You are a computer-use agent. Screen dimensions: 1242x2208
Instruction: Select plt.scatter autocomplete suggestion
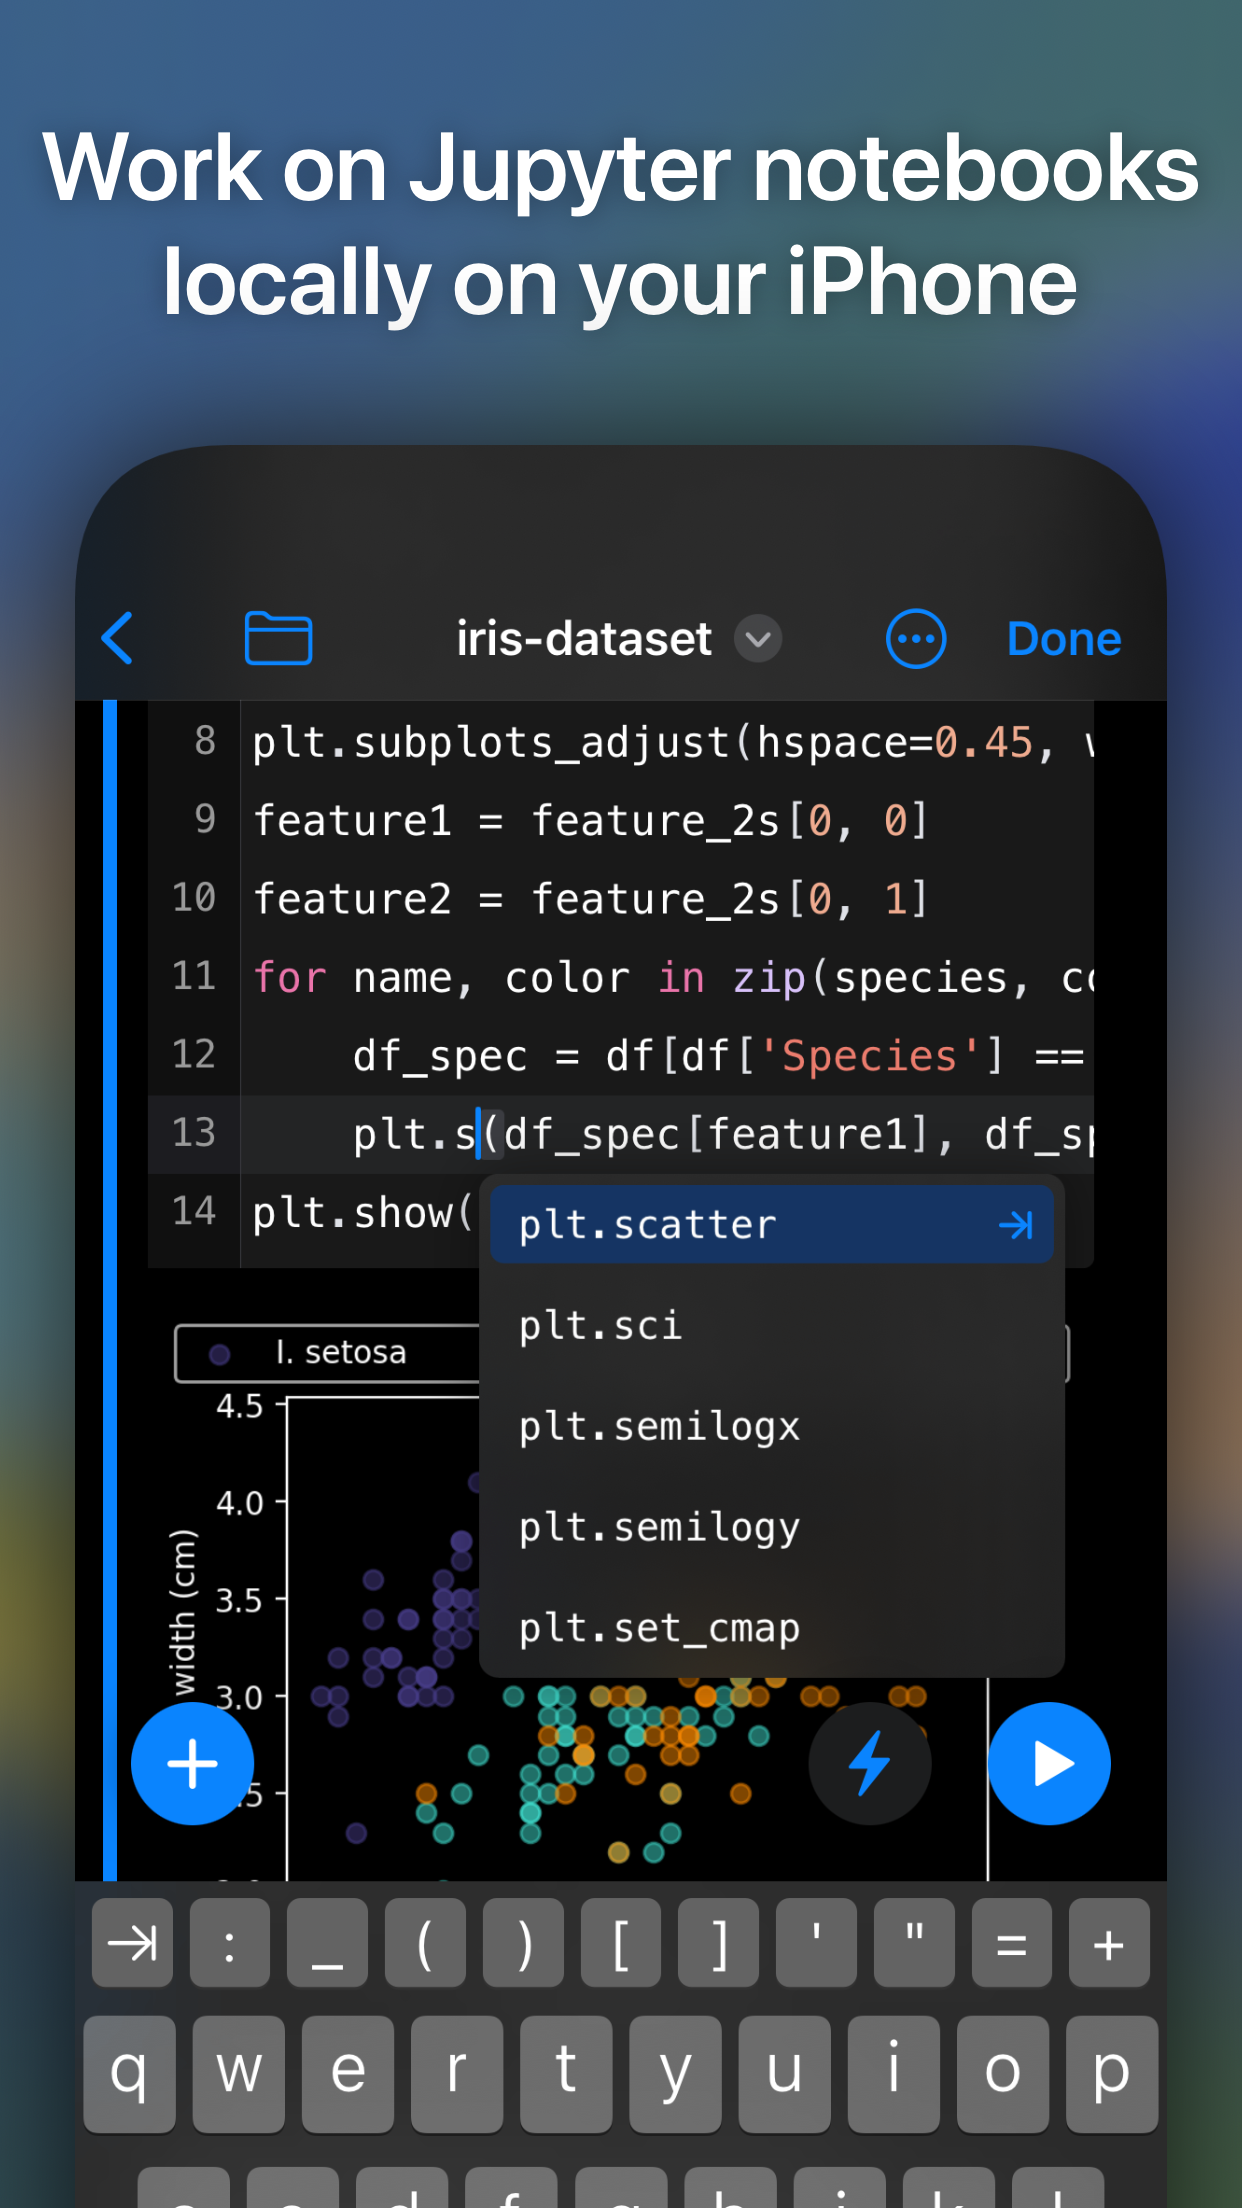pyautogui.click(x=771, y=1225)
